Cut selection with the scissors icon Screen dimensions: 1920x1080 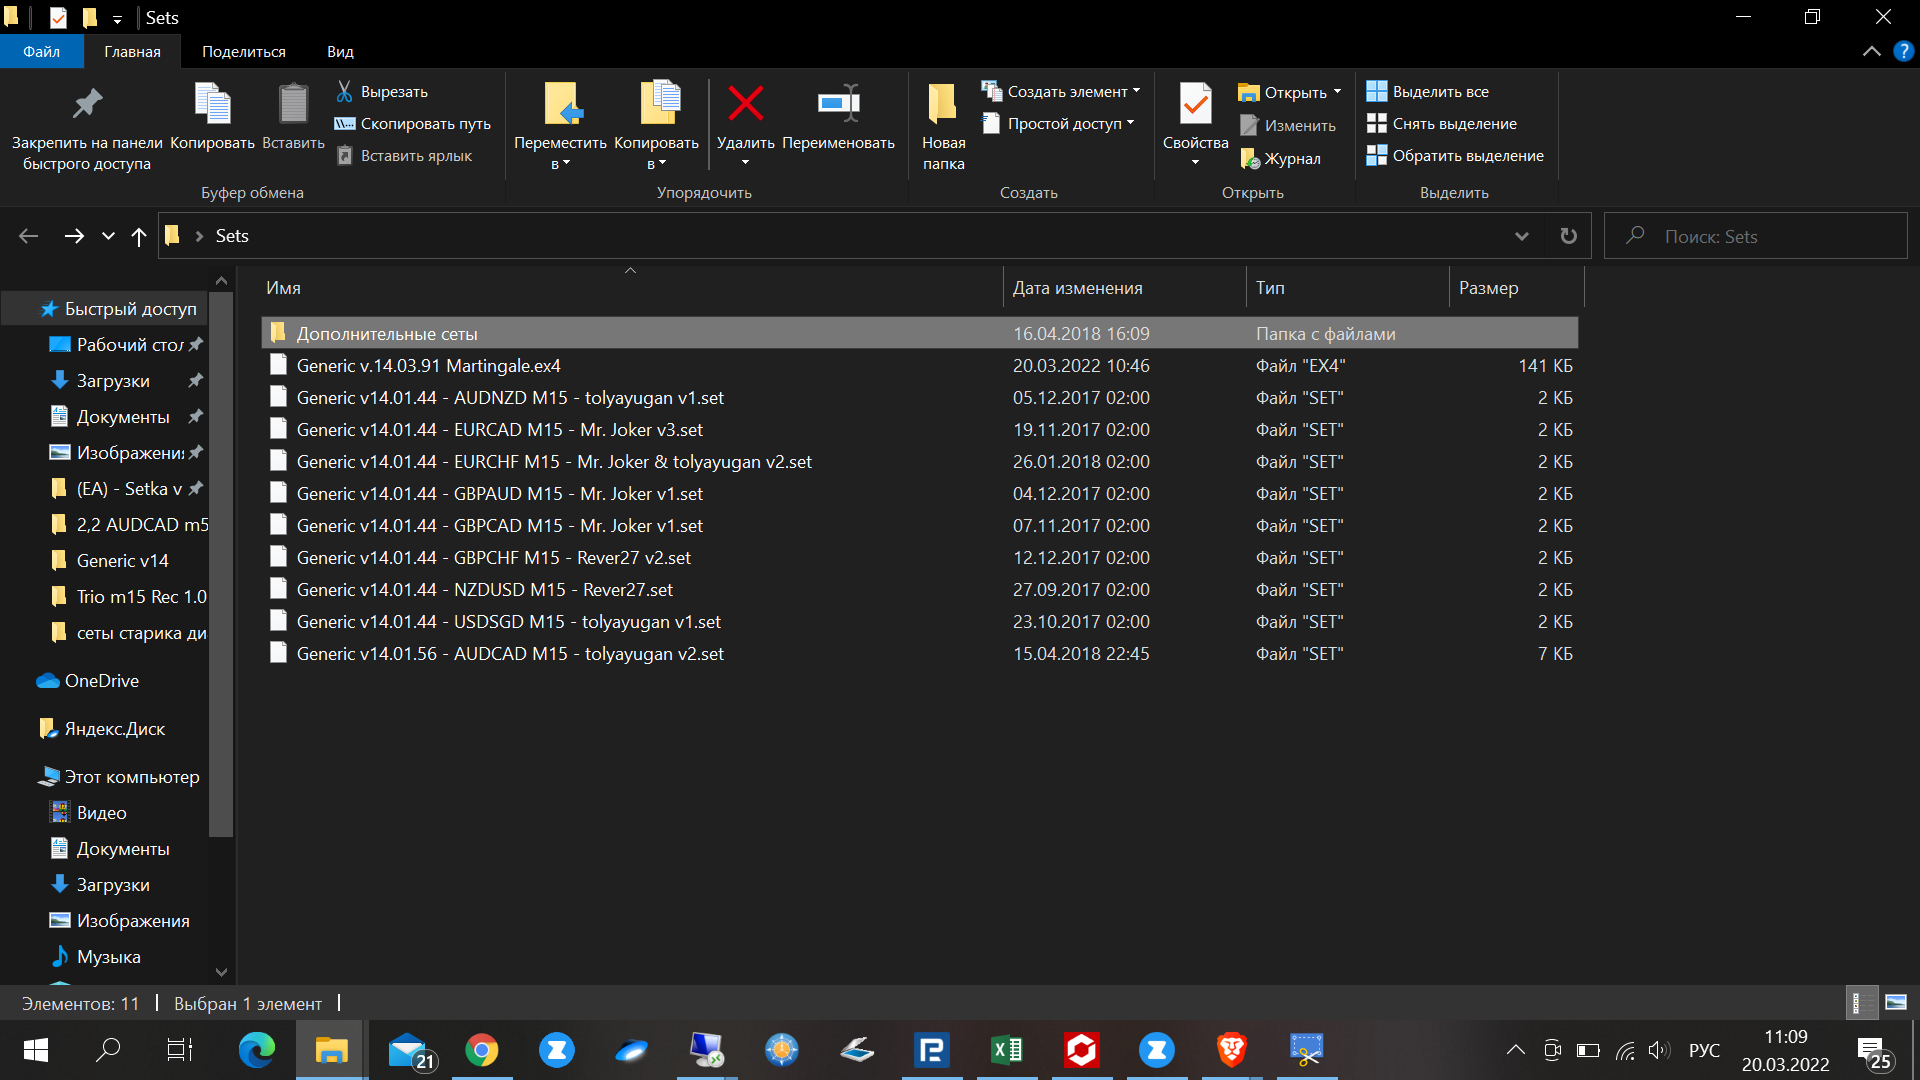click(x=382, y=92)
